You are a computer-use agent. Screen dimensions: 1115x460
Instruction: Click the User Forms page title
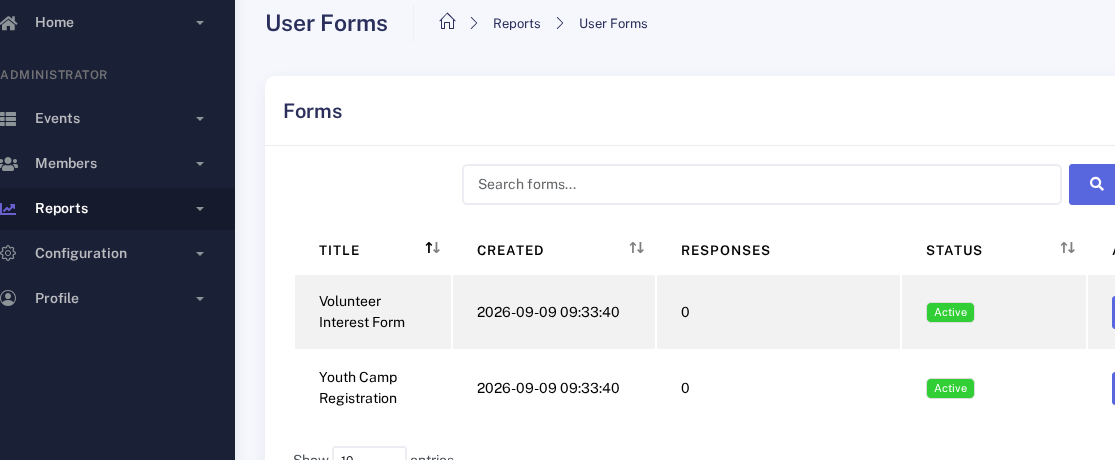point(326,23)
